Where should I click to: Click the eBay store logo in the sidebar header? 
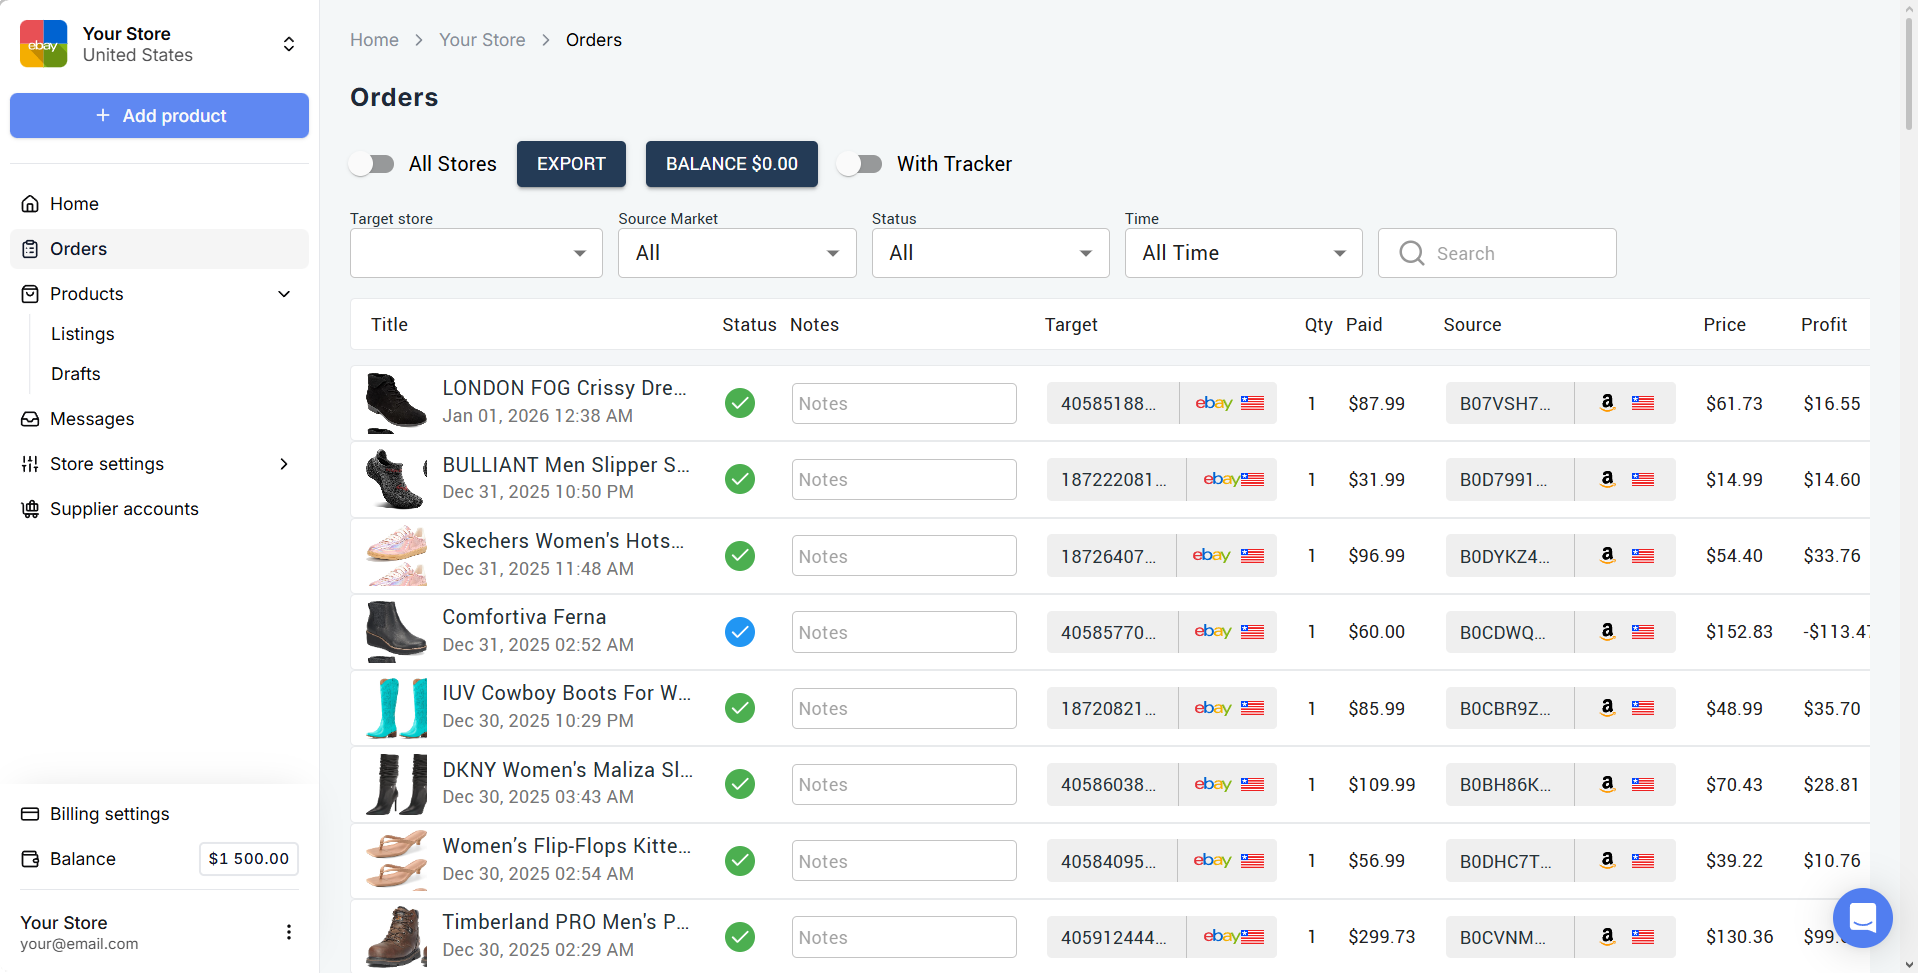point(44,44)
